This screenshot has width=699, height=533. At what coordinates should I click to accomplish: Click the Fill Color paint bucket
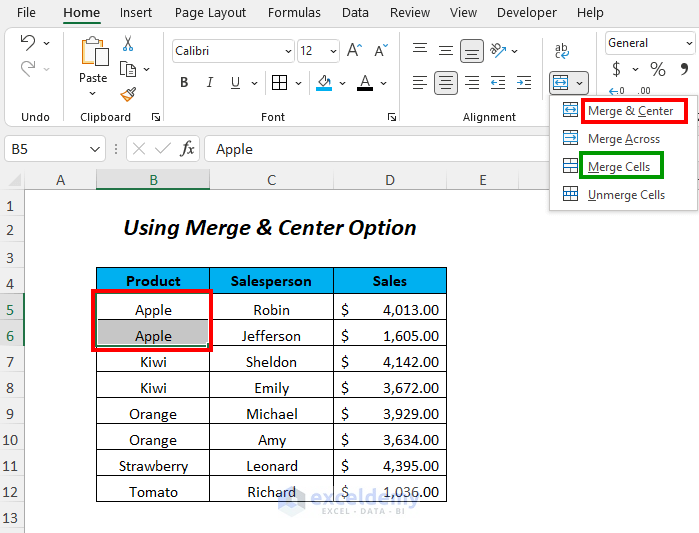click(324, 83)
